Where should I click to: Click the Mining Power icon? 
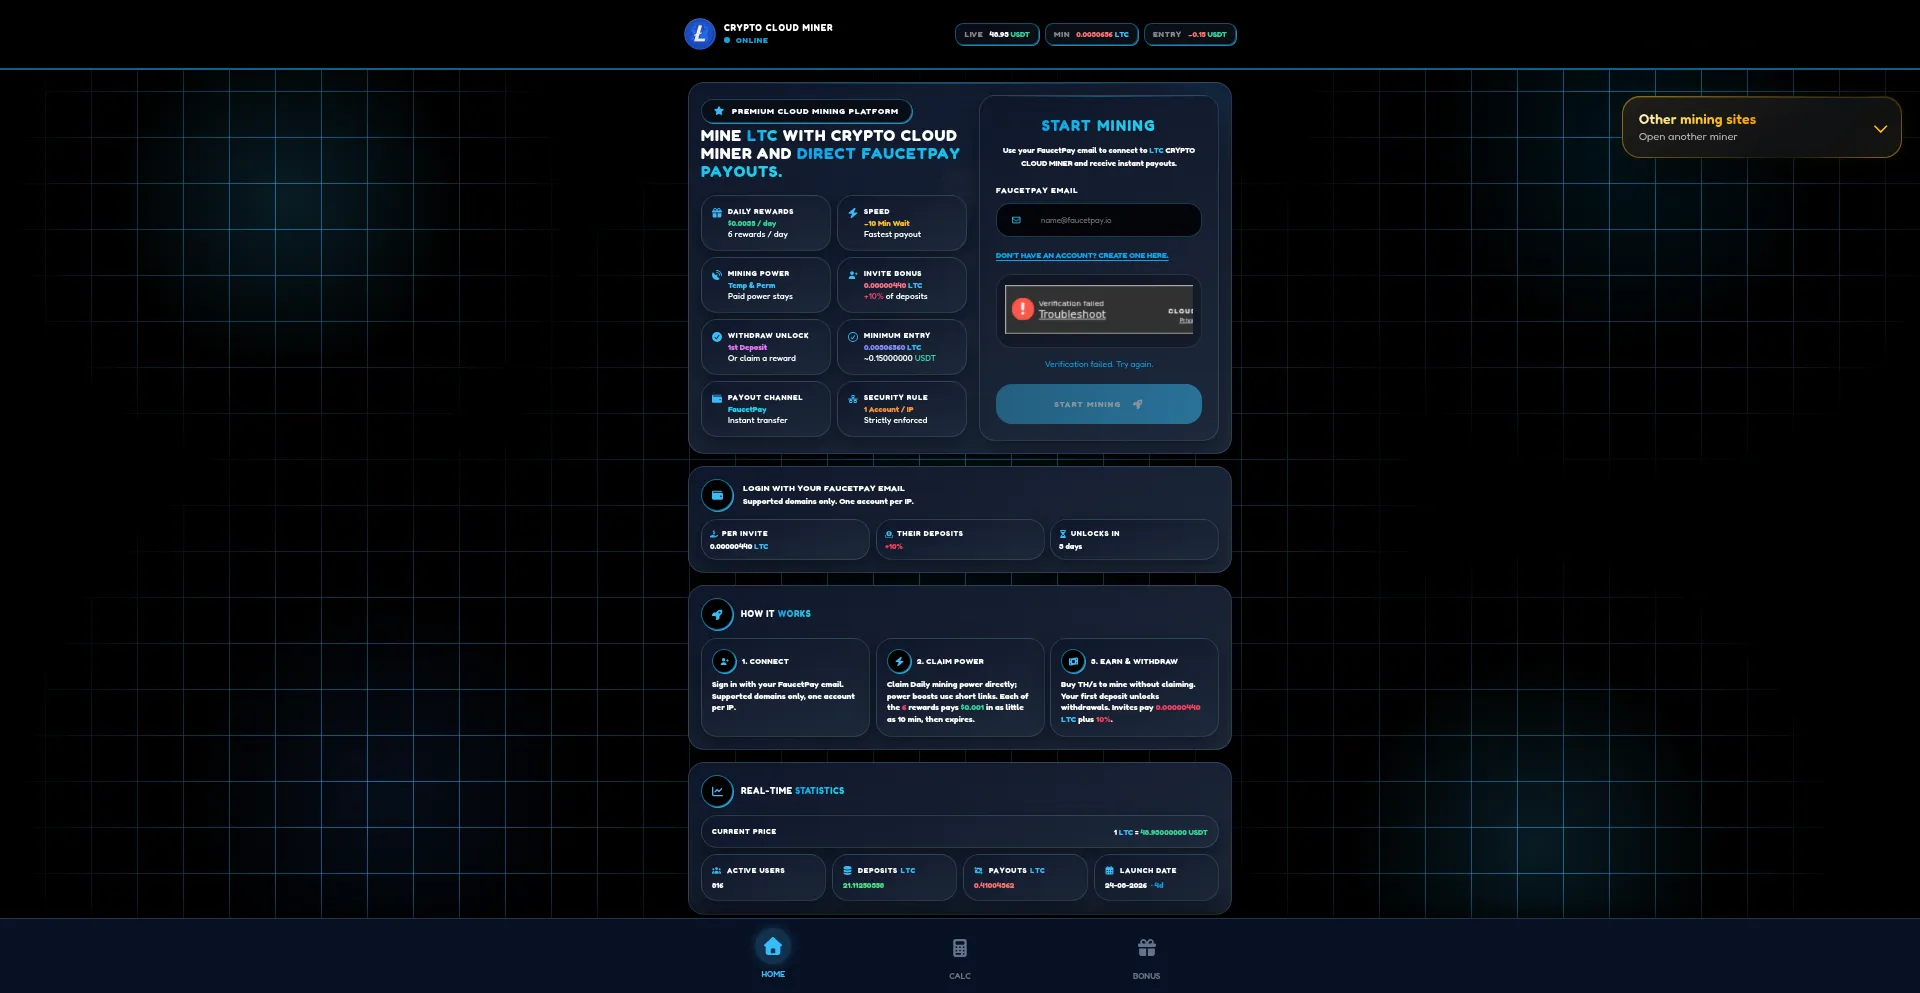(x=717, y=275)
